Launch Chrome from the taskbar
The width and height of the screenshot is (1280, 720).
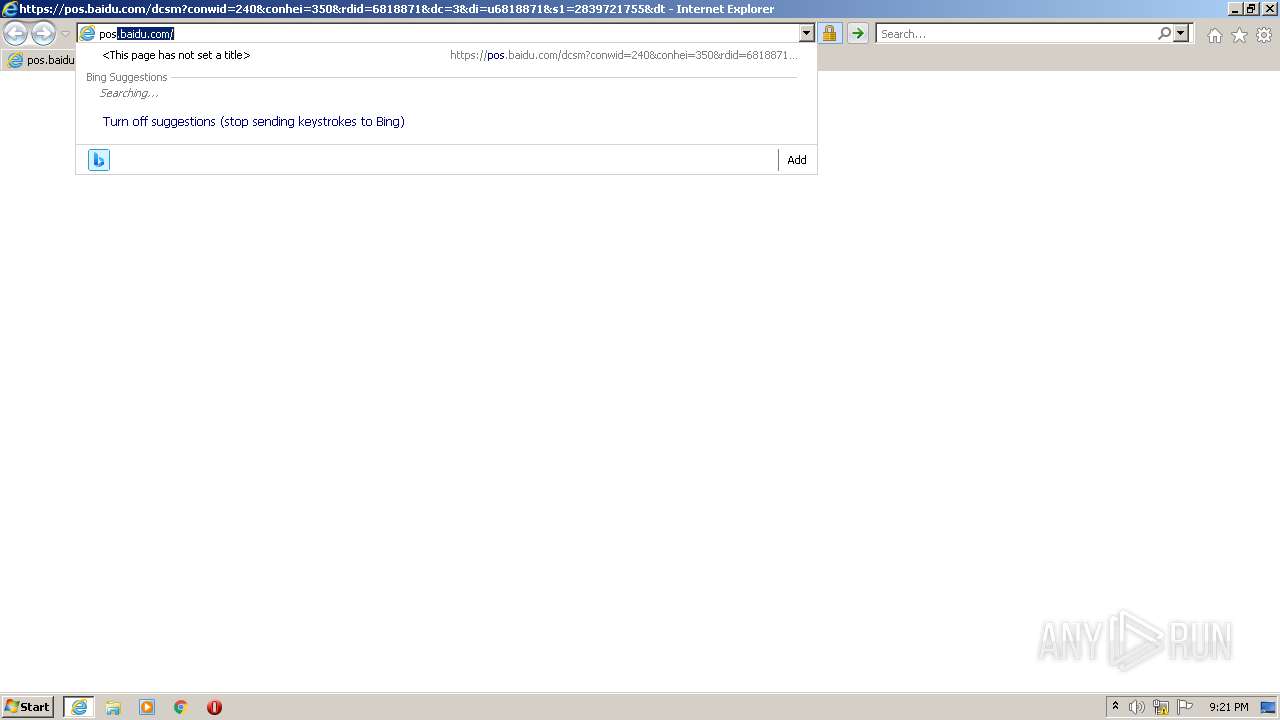[x=181, y=707]
